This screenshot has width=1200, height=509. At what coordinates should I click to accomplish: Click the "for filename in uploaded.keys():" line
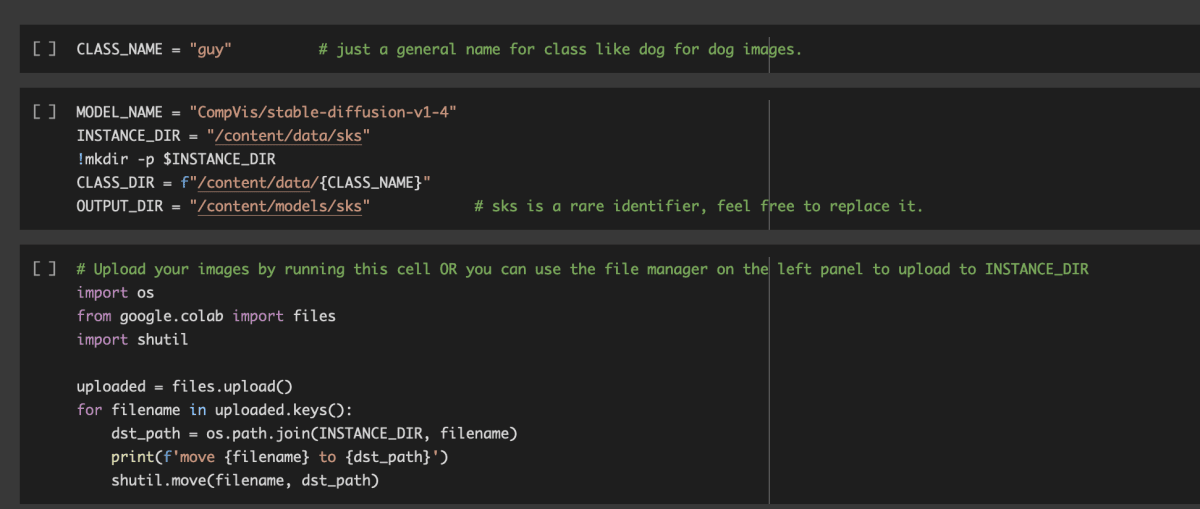pos(214,410)
